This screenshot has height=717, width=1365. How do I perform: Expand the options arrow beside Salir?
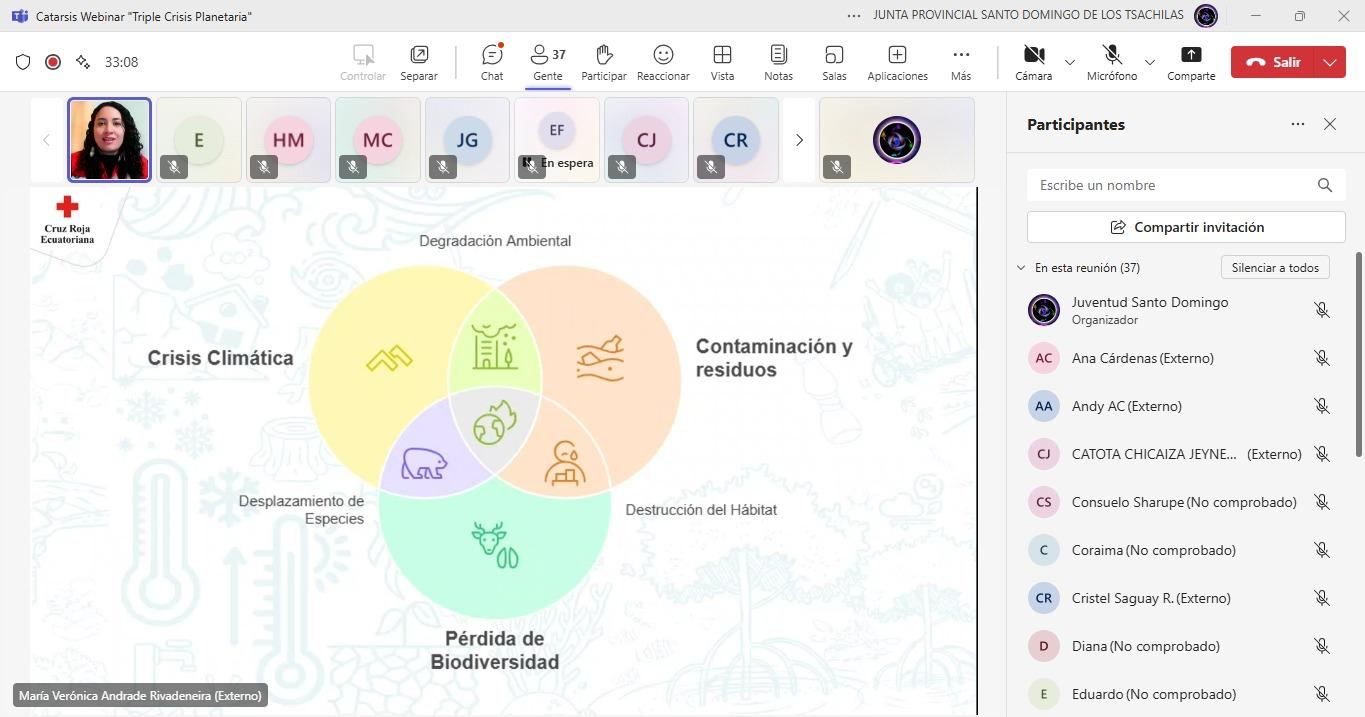(x=1329, y=62)
